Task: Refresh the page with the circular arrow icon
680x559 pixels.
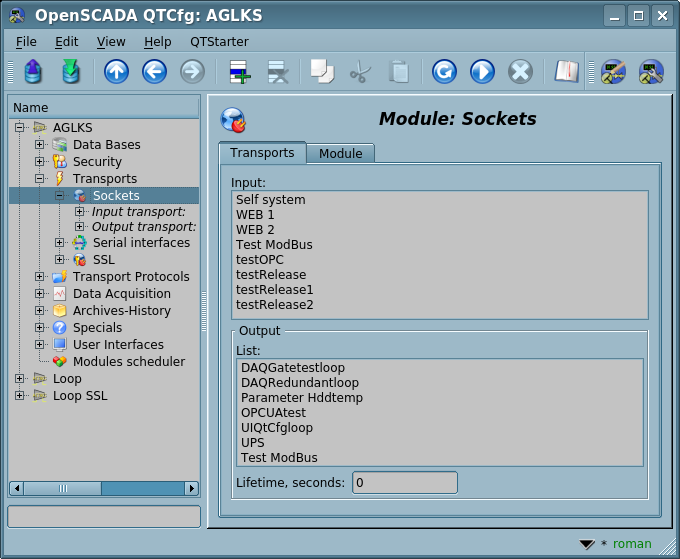Action: pyautogui.click(x=444, y=72)
